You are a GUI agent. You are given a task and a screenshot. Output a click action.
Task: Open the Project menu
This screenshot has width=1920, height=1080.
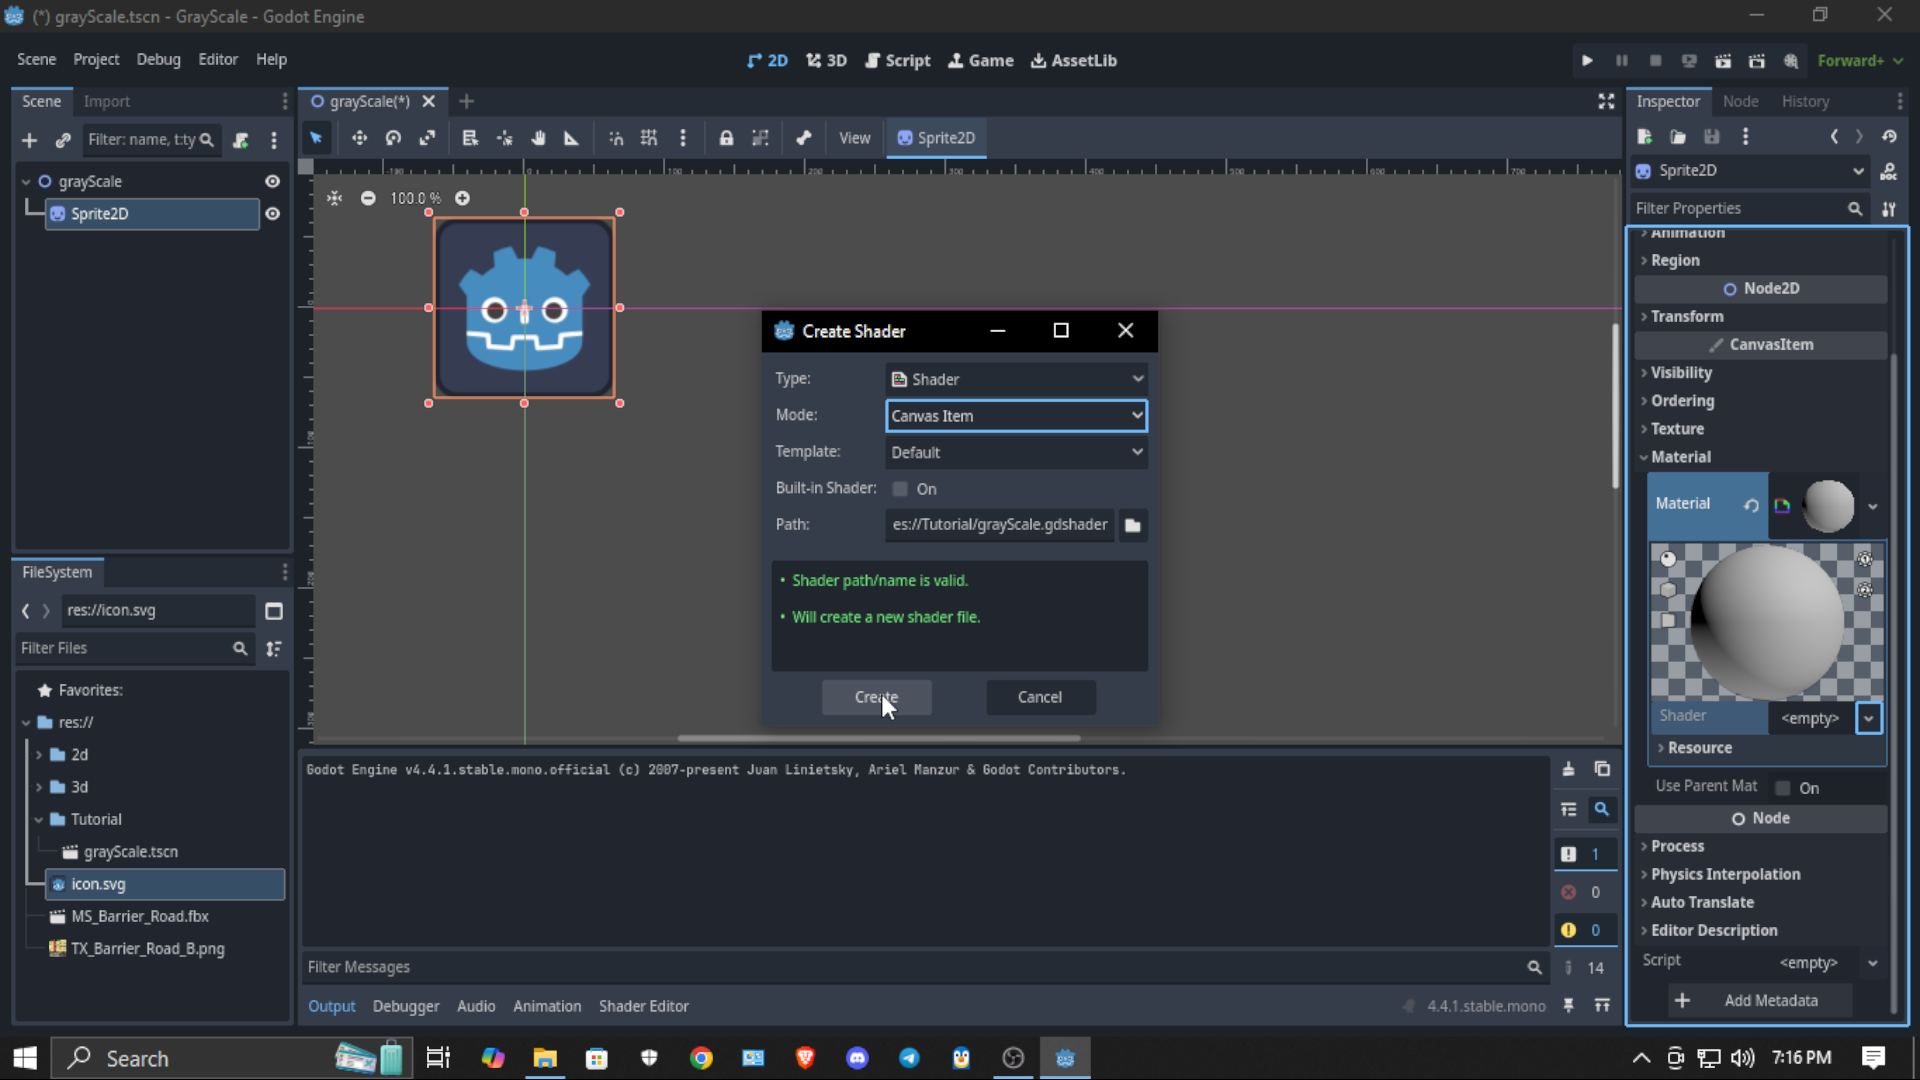[95, 60]
